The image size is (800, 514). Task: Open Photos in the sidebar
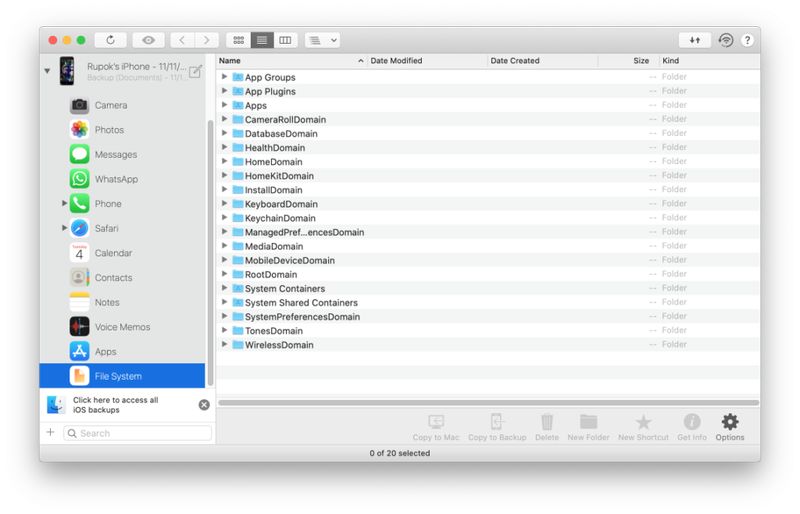pyautogui.click(x=122, y=130)
